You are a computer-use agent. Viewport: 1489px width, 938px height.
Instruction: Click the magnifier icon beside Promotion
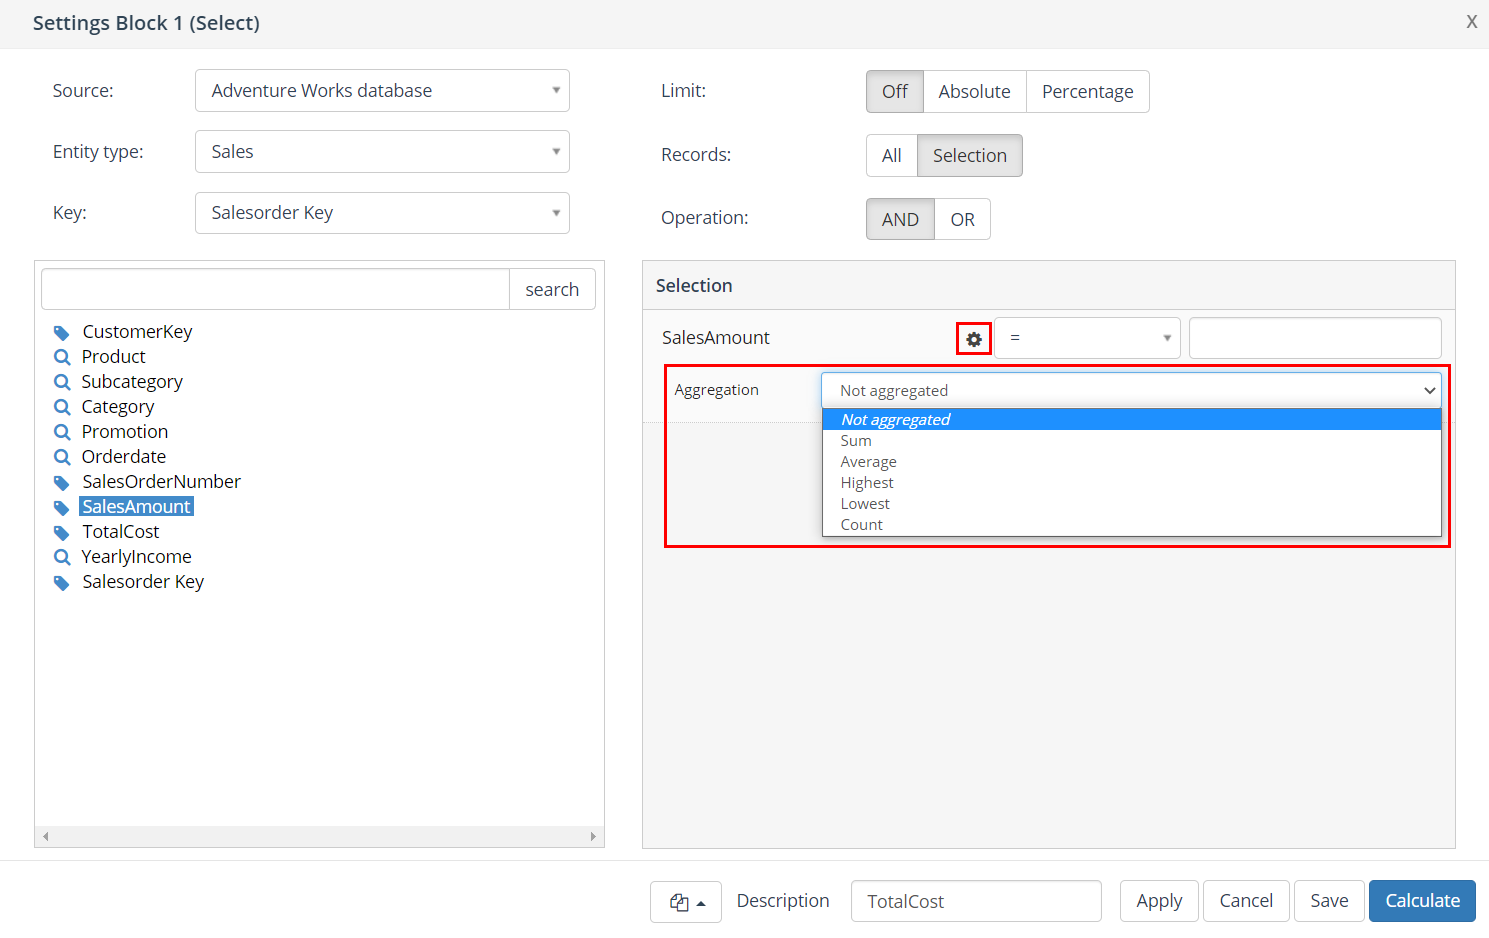pyautogui.click(x=62, y=432)
